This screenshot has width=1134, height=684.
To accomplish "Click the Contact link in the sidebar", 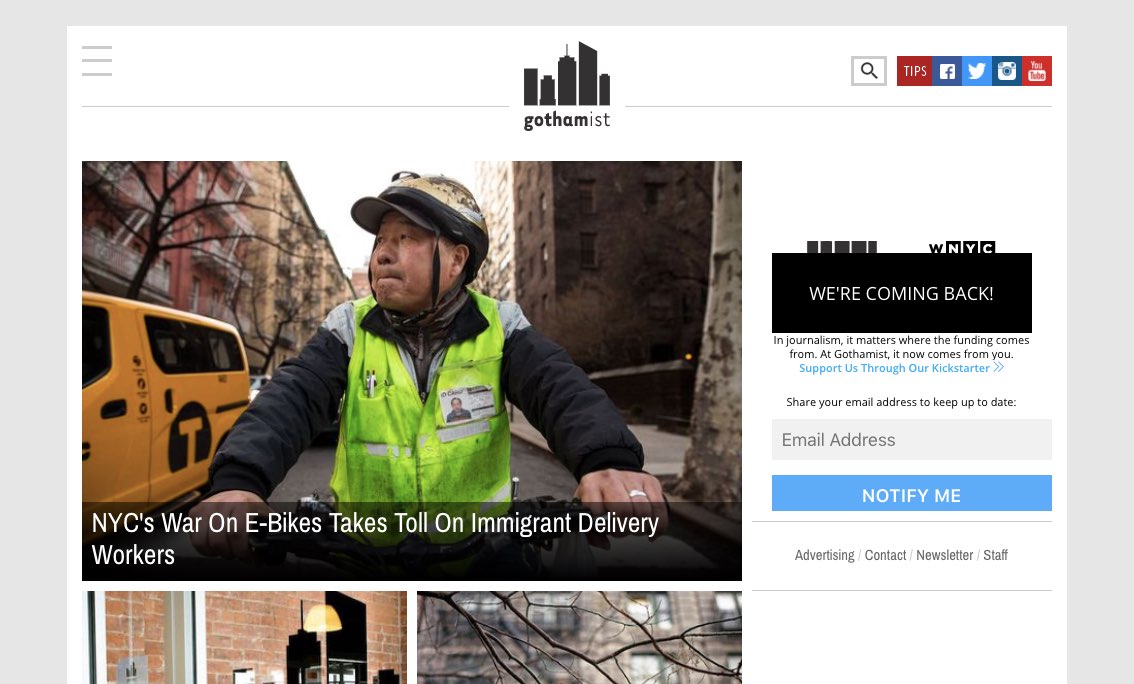I will [885, 555].
